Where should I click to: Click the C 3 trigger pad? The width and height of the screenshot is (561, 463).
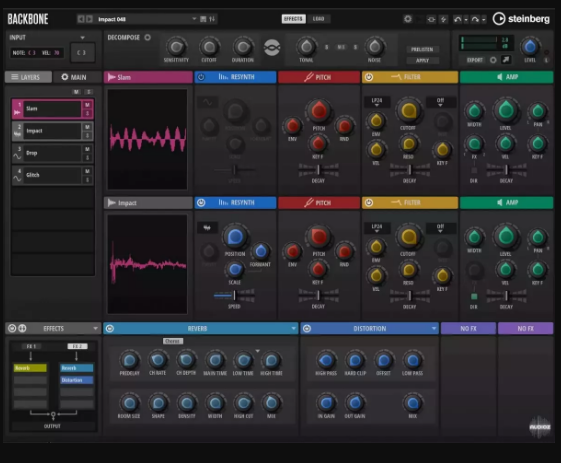pyautogui.click(x=82, y=53)
